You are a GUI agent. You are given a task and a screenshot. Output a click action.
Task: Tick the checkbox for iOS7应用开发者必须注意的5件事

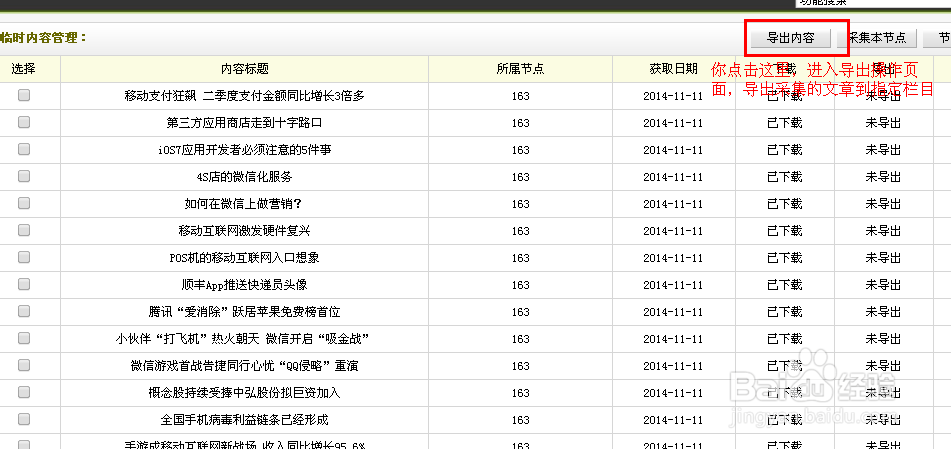[24, 149]
